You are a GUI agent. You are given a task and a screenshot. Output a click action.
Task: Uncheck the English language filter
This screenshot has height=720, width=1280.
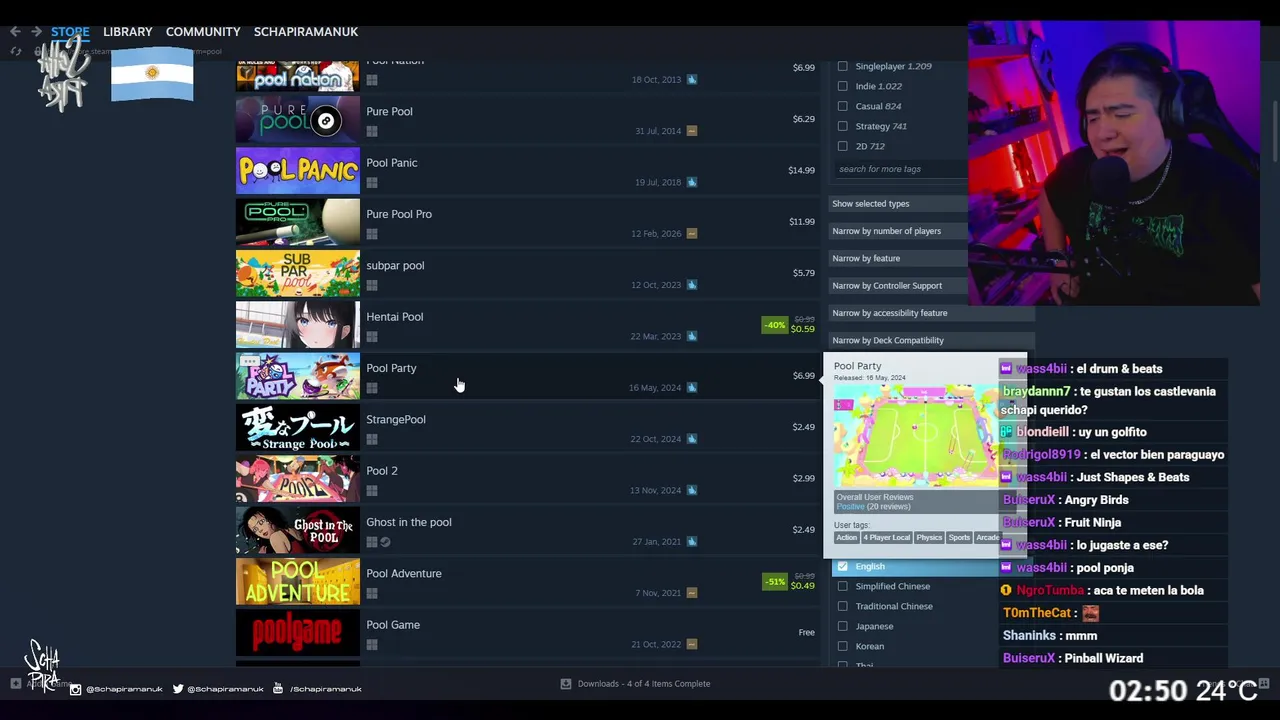pos(843,566)
